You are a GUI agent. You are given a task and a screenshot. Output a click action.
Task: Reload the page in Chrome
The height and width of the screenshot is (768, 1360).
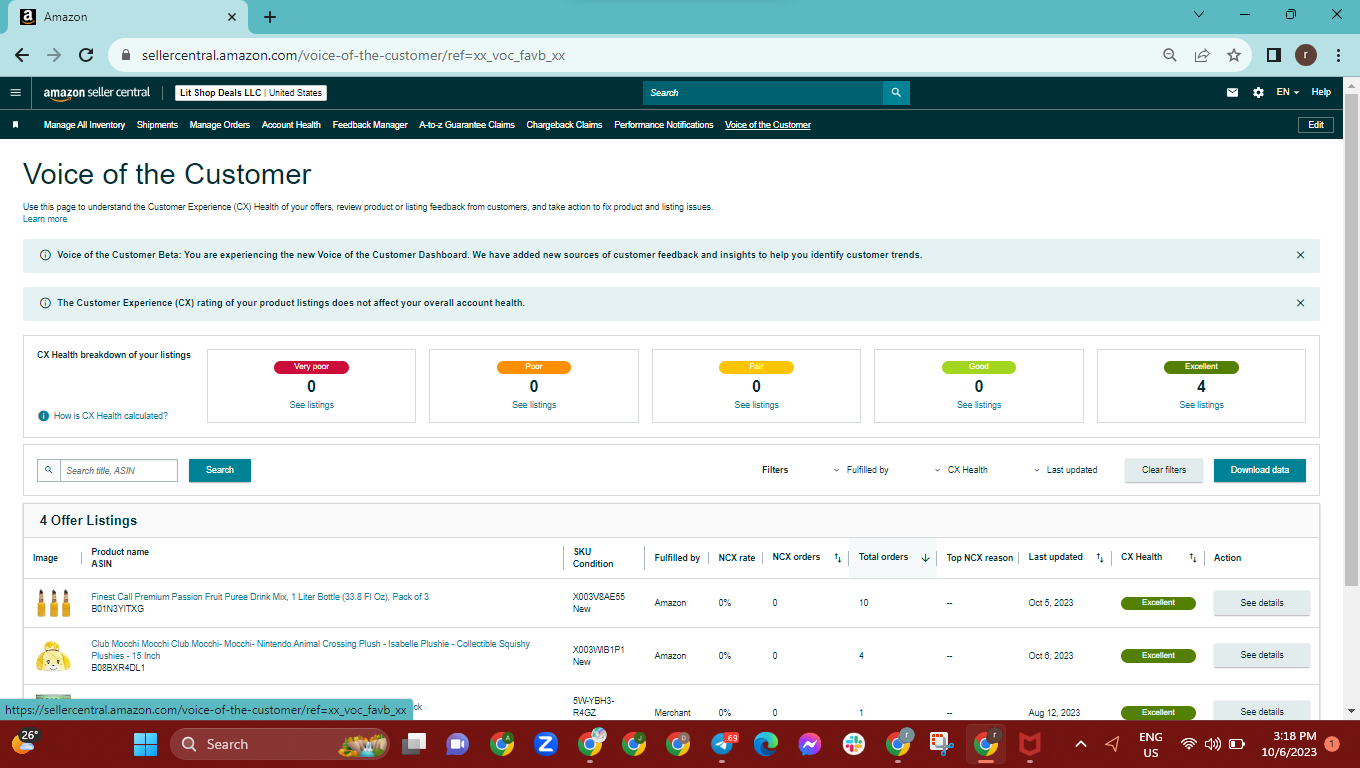86,55
